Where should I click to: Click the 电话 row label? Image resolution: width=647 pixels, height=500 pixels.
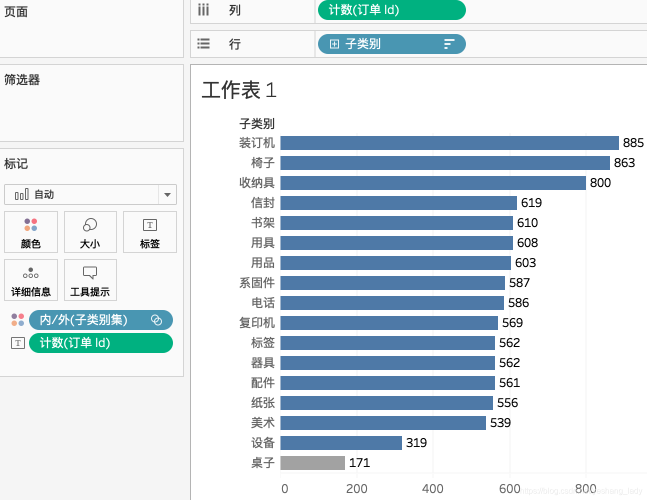(x=263, y=303)
